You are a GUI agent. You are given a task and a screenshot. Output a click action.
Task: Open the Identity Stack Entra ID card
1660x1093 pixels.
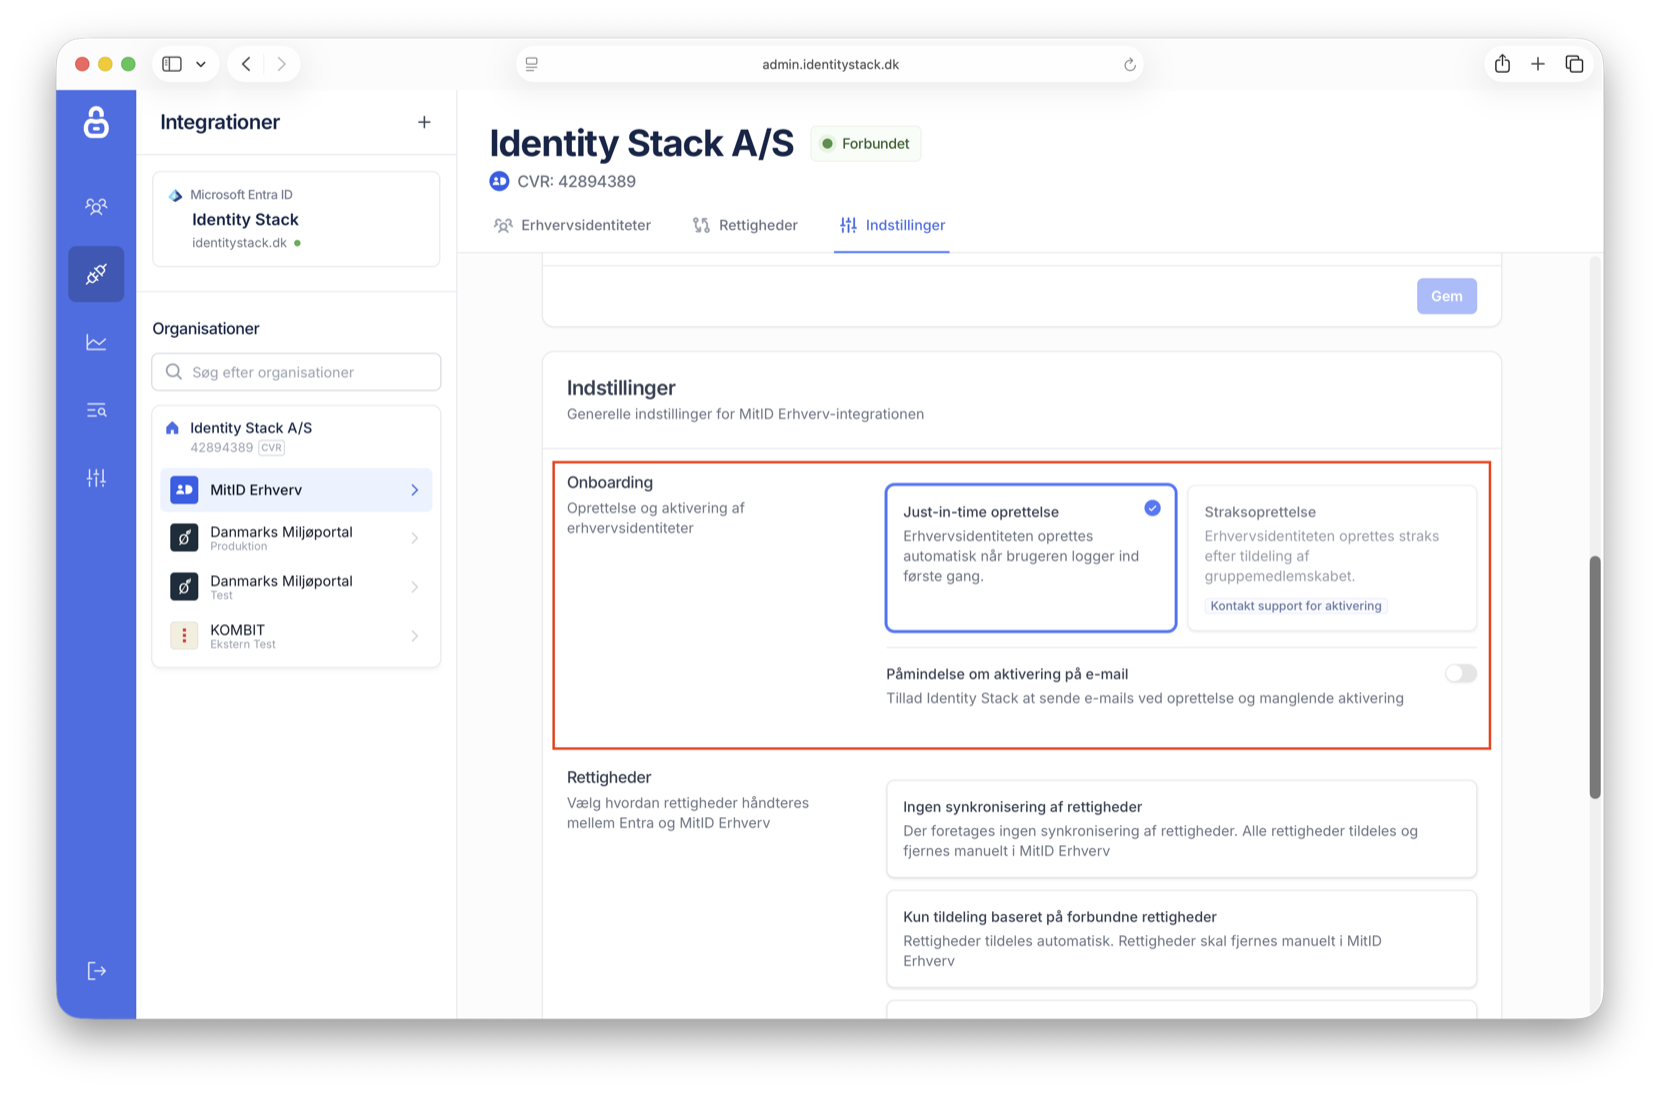296,219
